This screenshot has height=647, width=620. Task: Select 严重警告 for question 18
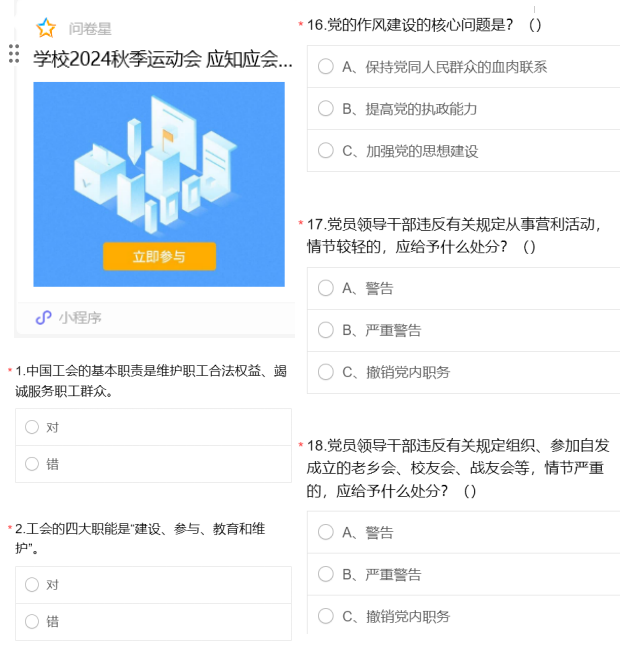[326, 574]
